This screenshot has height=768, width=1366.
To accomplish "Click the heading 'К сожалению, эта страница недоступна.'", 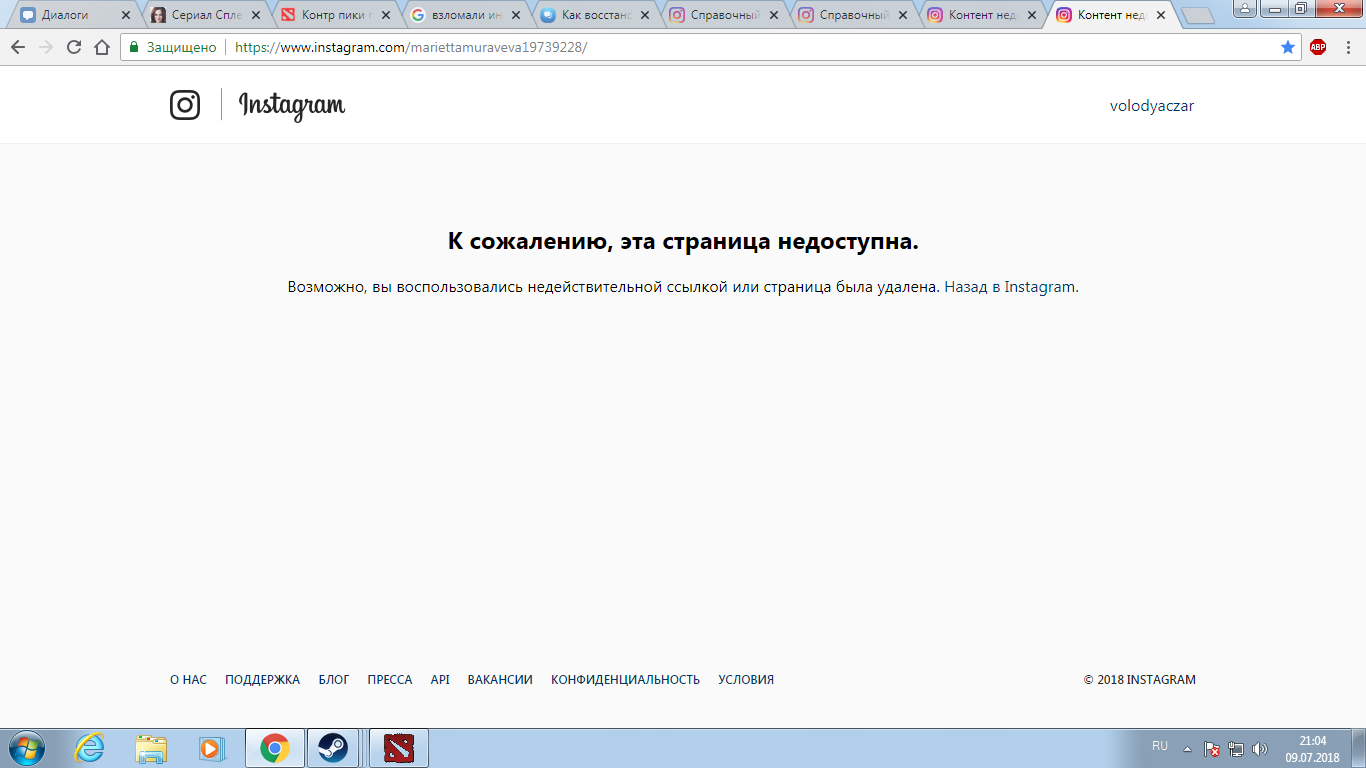I will pos(683,242).
